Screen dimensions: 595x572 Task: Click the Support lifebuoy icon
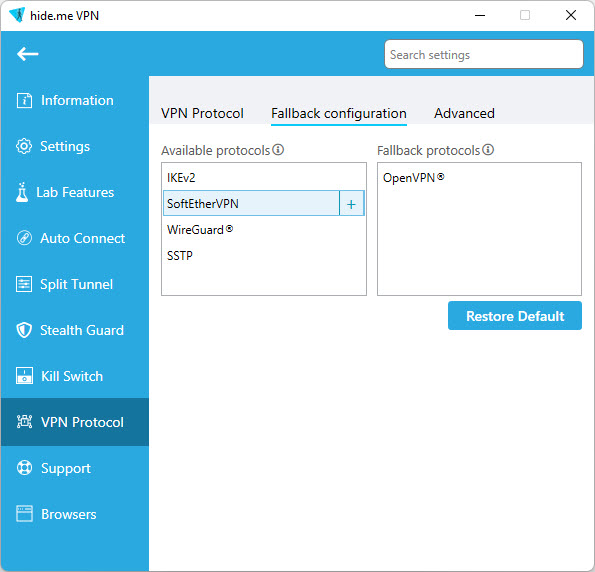pyautogui.click(x=24, y=468)
